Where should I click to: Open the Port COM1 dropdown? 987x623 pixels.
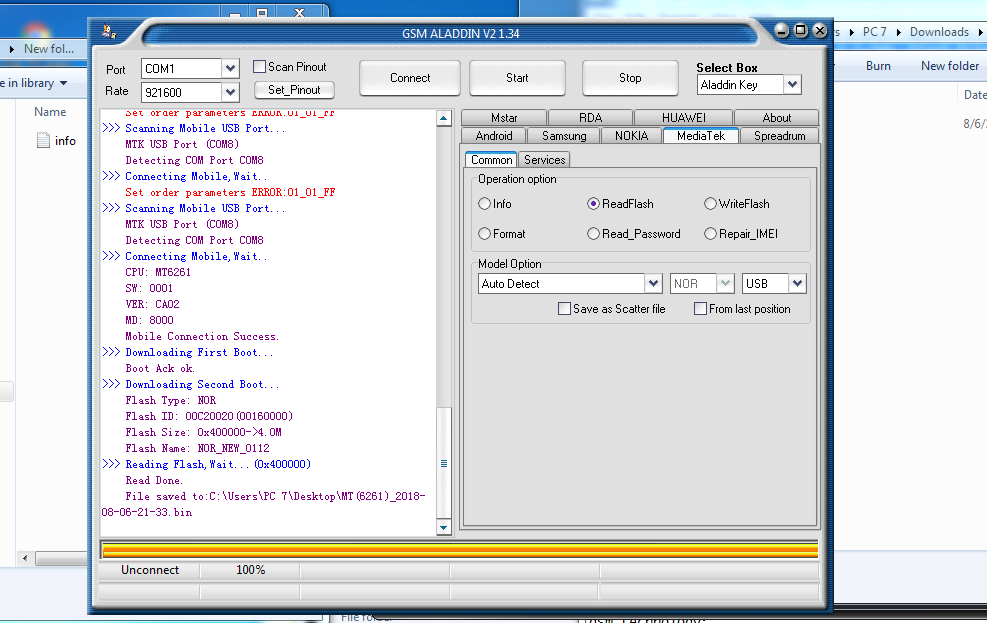tap(230, 68)
